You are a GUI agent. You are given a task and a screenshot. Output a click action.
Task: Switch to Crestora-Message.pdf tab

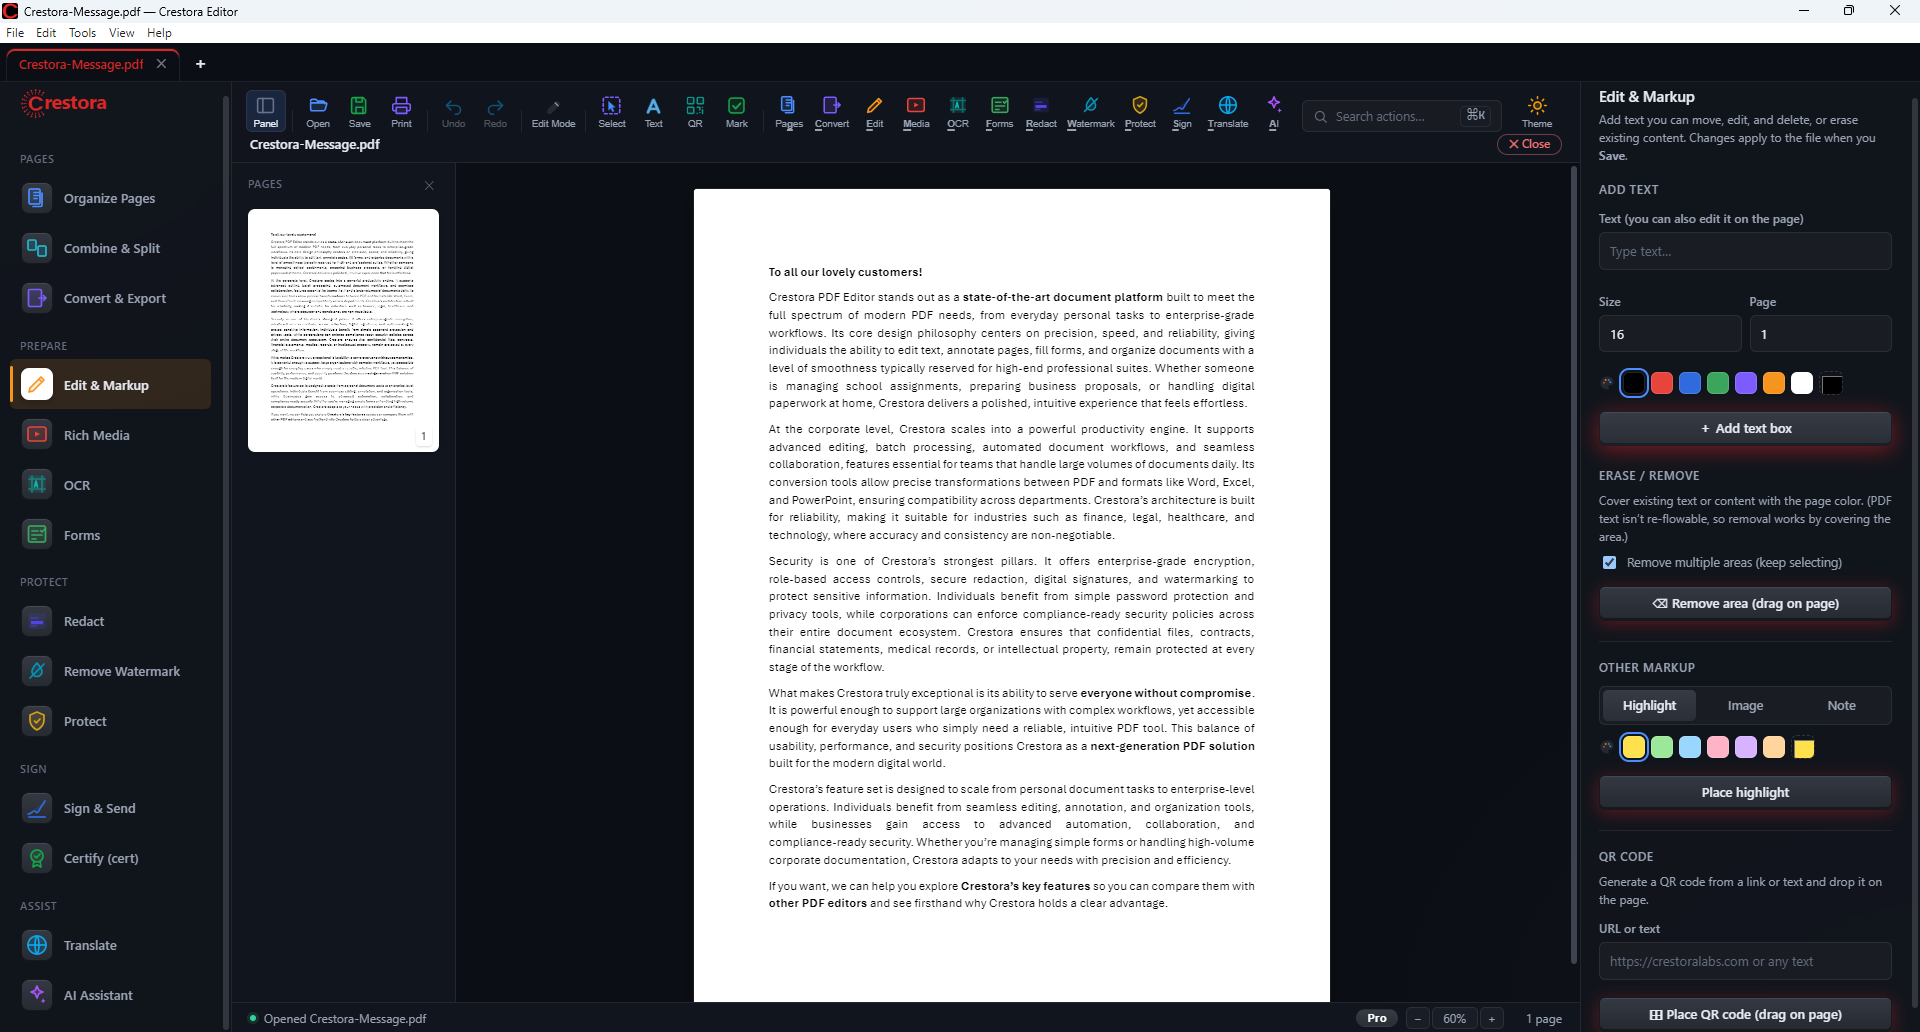point(81,64)
